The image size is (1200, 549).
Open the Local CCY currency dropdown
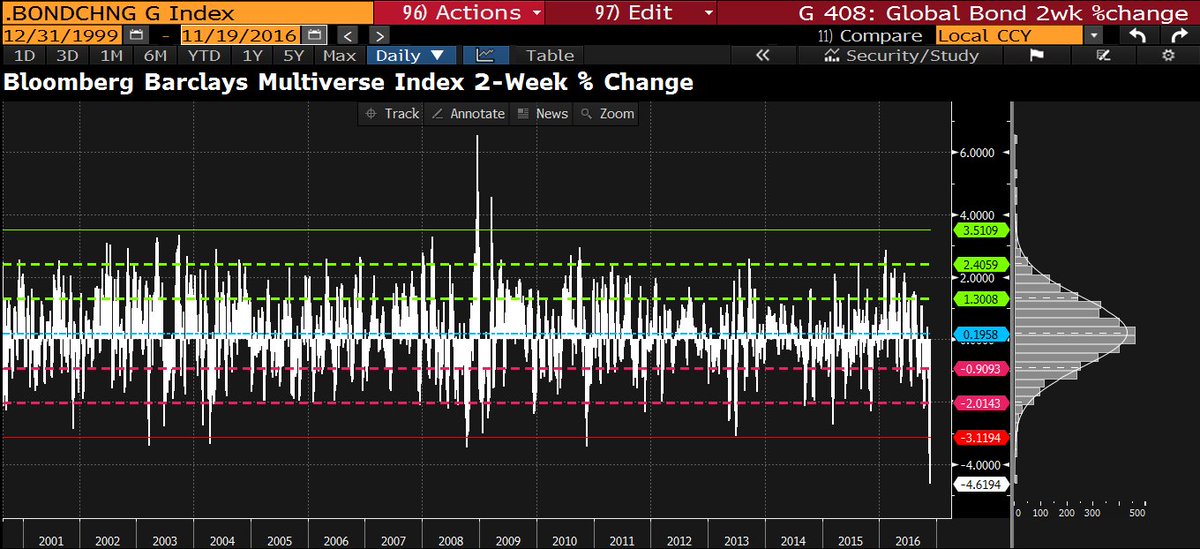tap(1010, 36)
